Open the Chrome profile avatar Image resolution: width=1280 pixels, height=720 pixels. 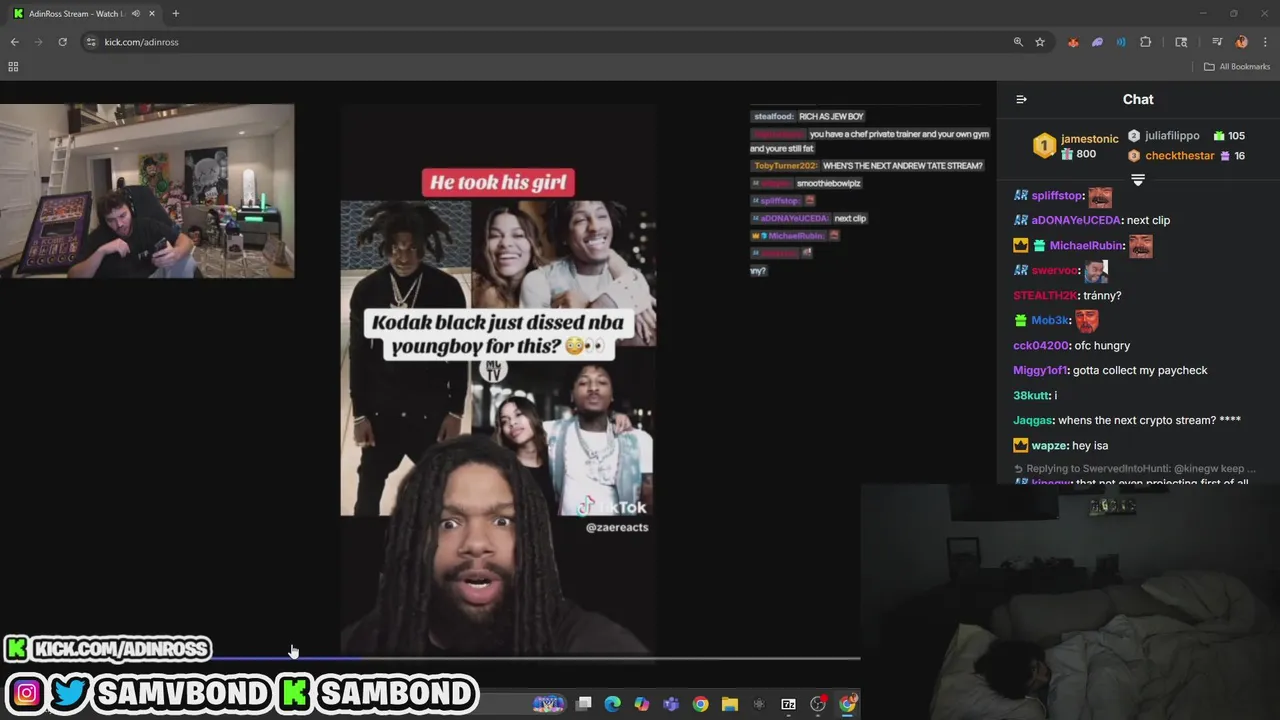(1241, 42)
